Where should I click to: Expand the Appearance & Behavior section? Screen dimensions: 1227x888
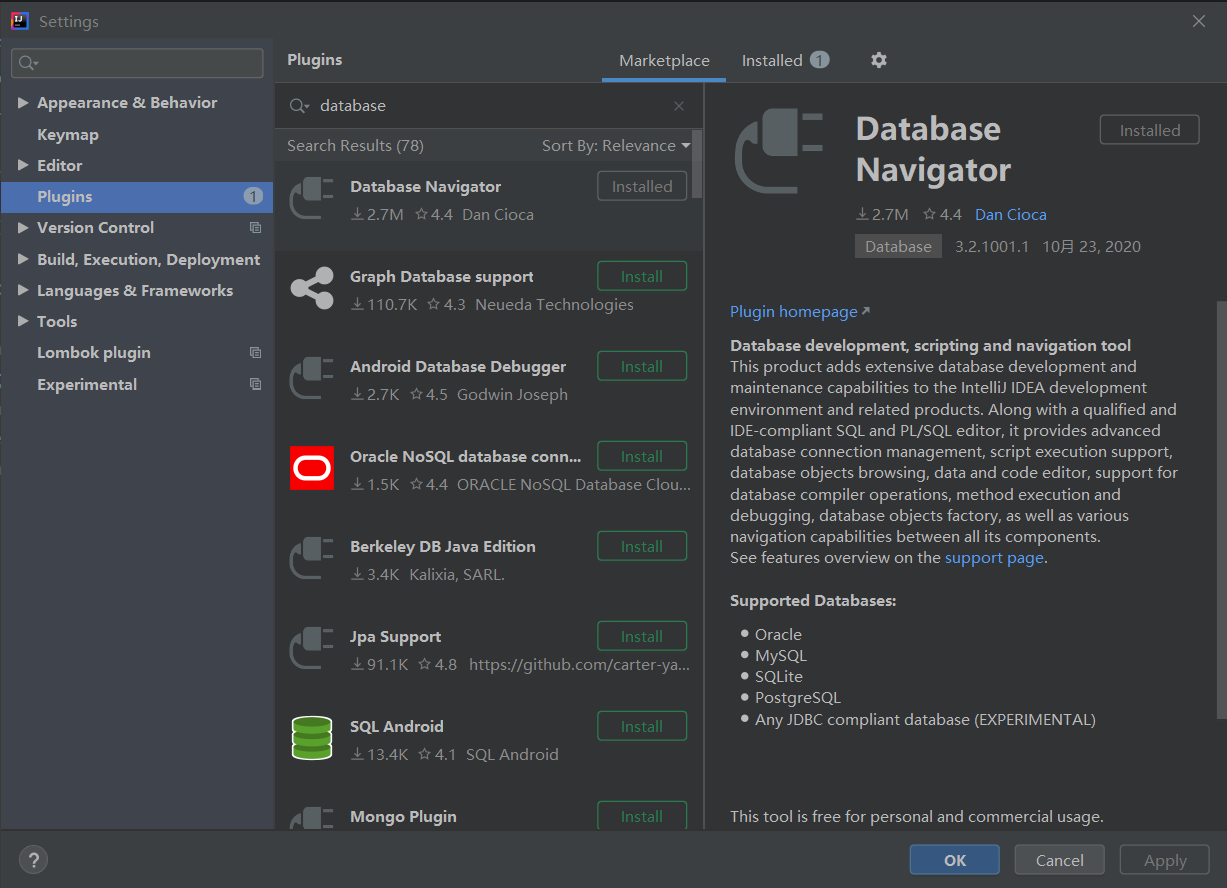click(x=24, y=102)
